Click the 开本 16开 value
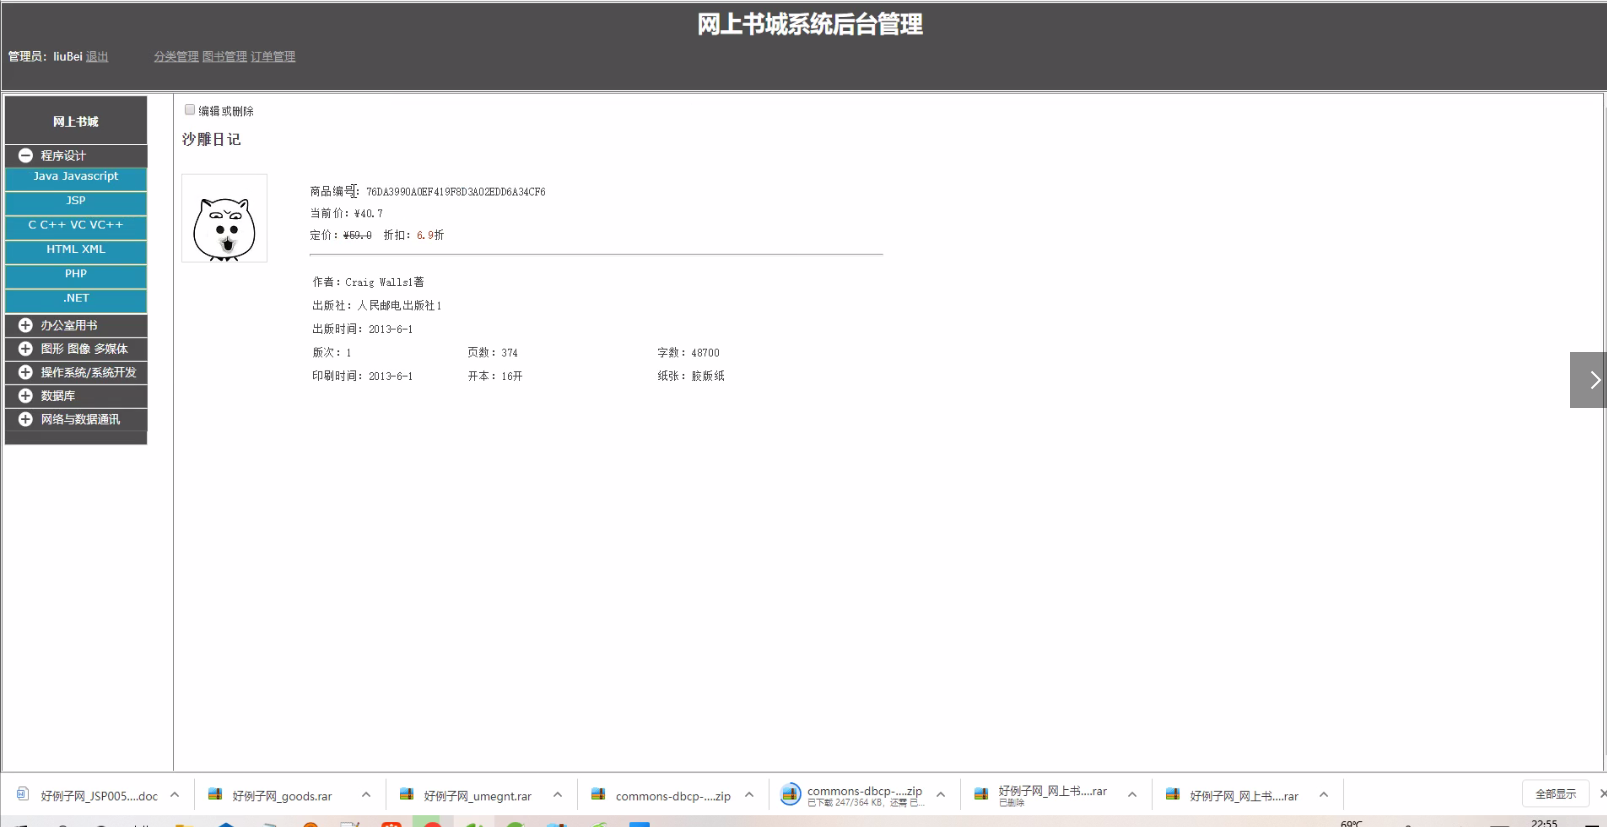The image size is (1607, 827). [x=512, y=377]
